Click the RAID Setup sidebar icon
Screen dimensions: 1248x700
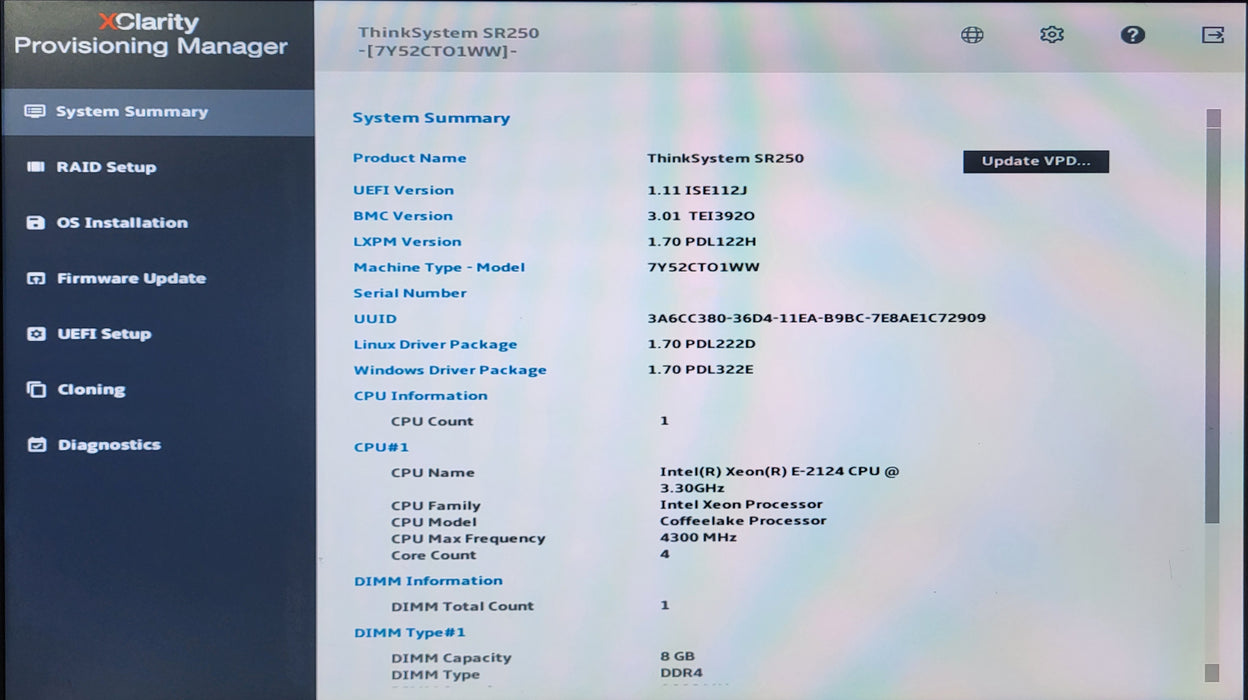point(36,167)
